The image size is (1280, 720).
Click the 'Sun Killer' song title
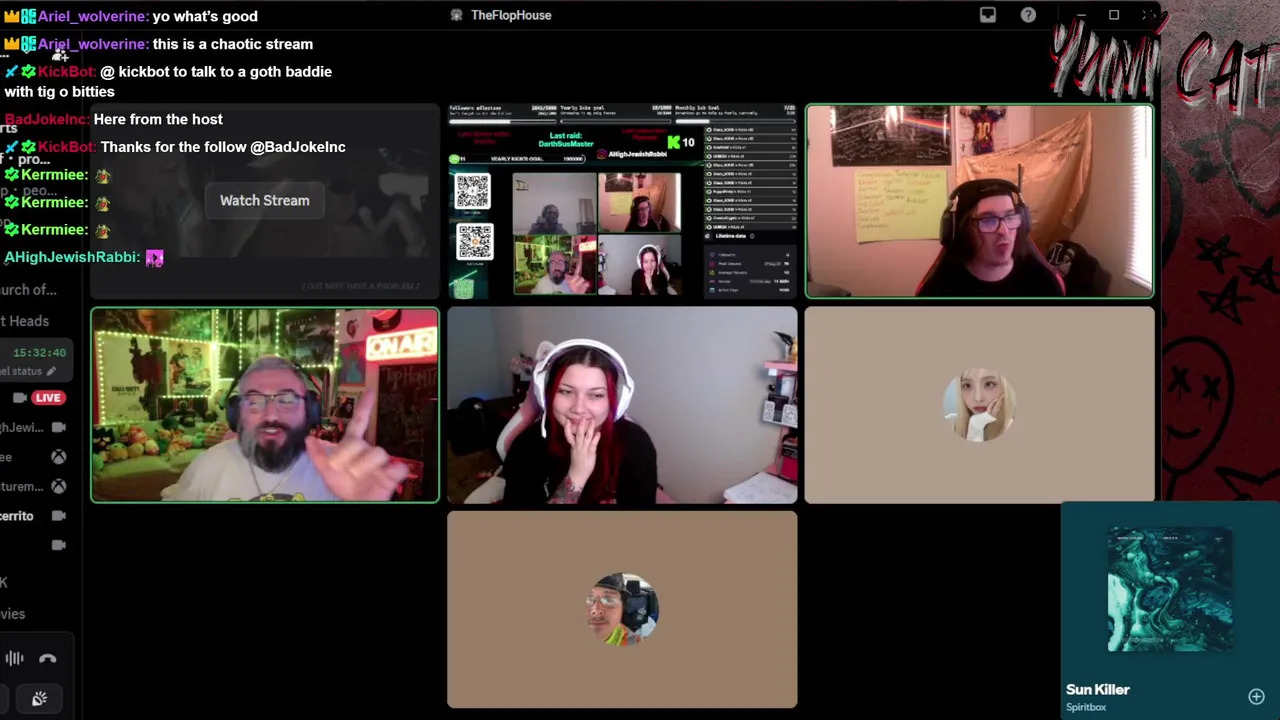tap(1098, 690)
